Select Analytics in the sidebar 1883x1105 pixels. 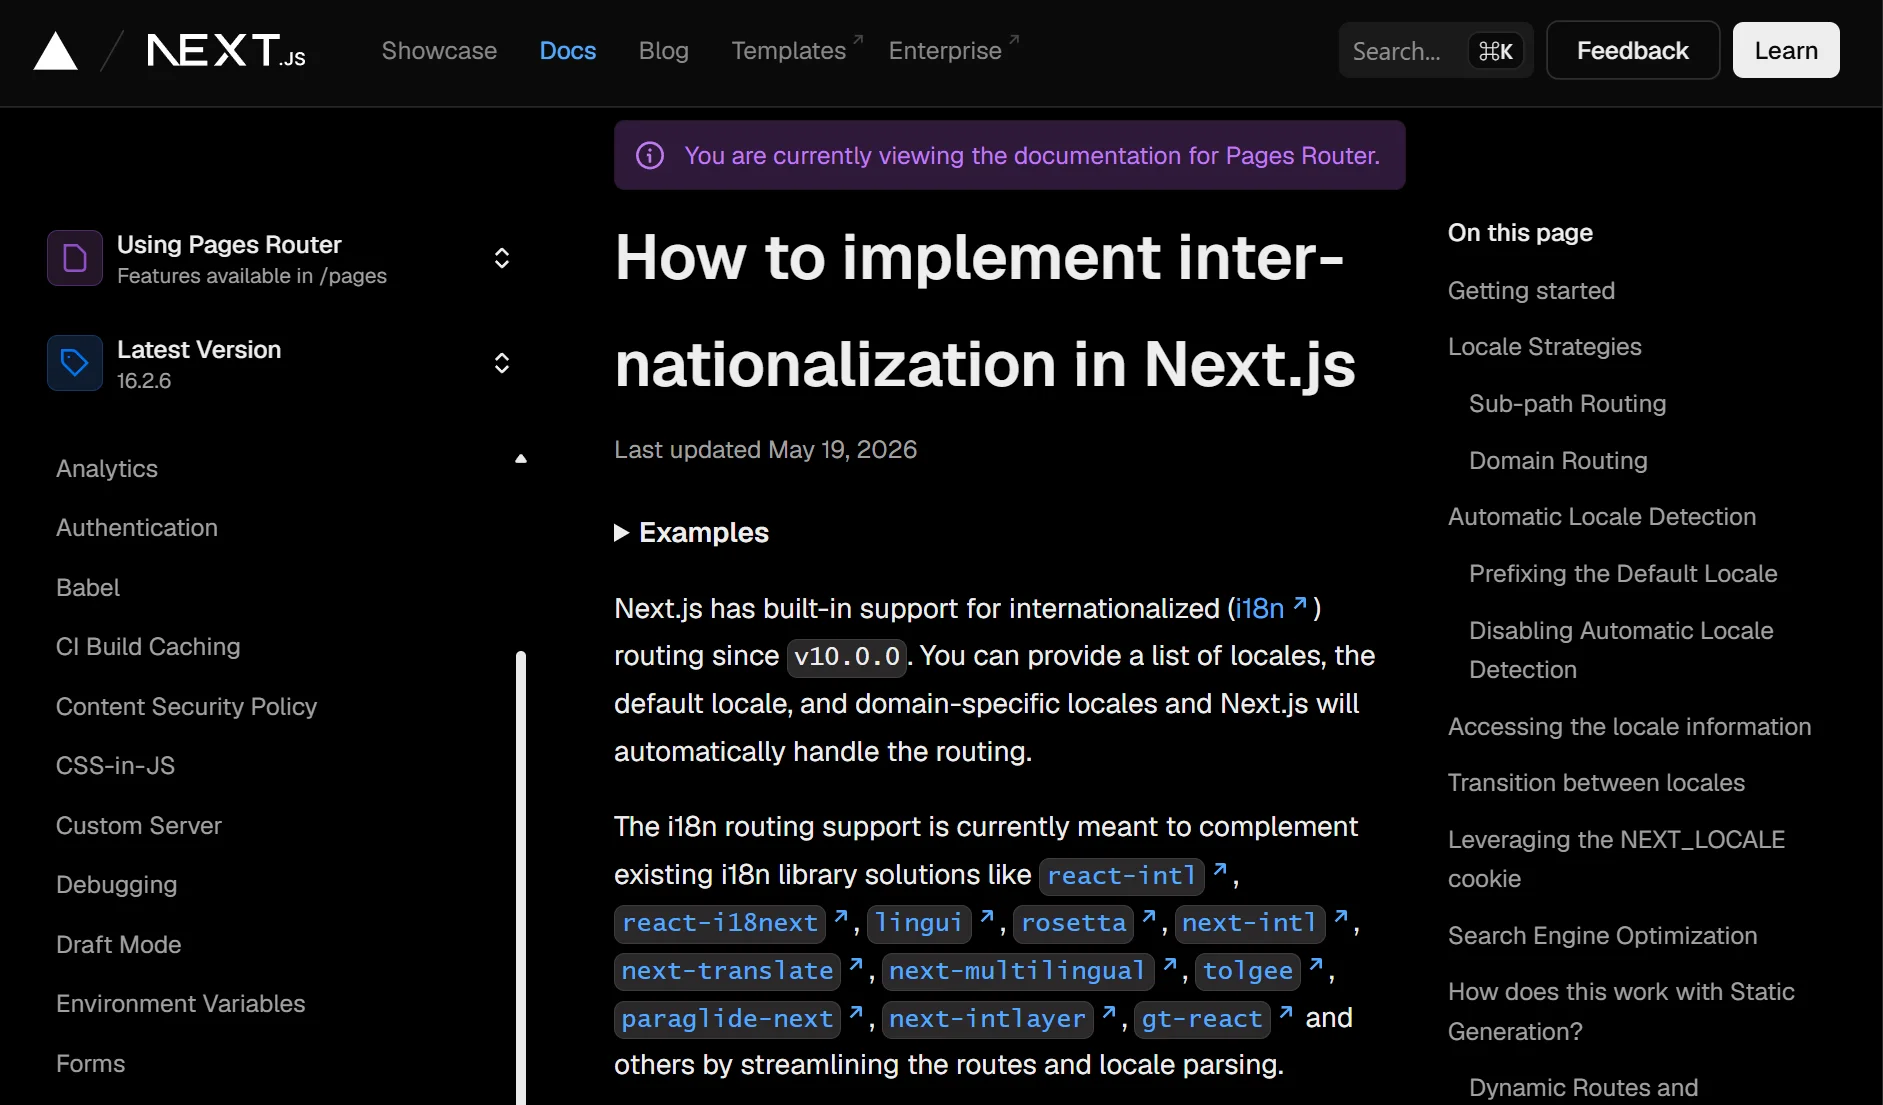click(107, 469)
